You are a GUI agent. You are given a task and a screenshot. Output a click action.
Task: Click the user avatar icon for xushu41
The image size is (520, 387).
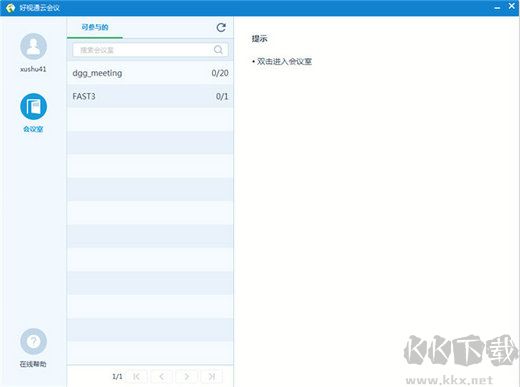[33, 46]
